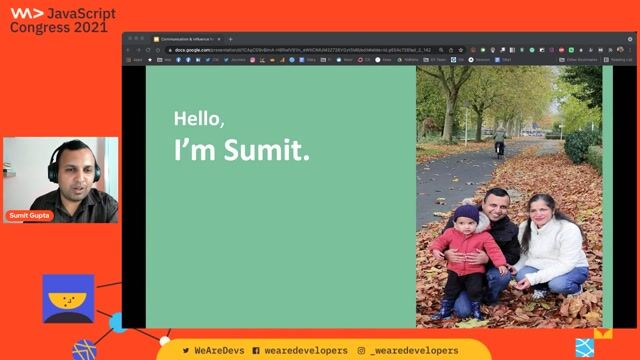Open the Reading List
The image size is (640, 360).
(618, 60)
